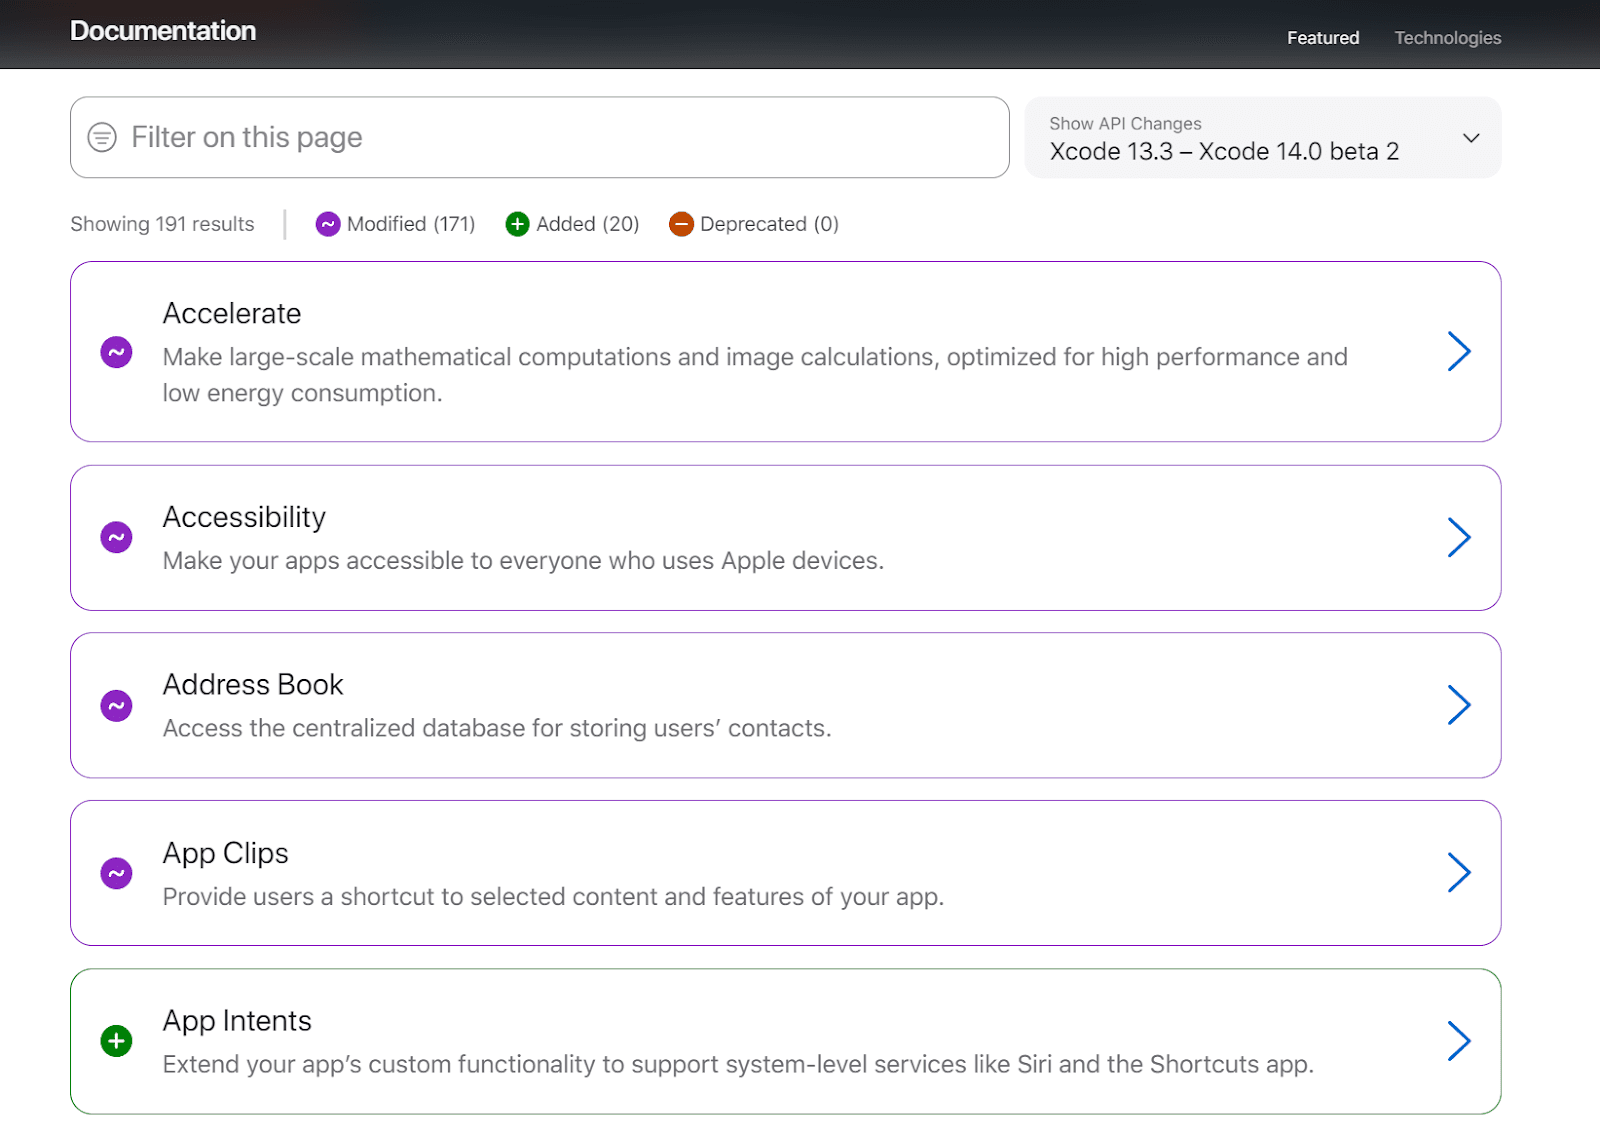The image size is (1600, 1135).
Task: Toggle the Deprecated (0) filter
Action: tap(754, 224)
